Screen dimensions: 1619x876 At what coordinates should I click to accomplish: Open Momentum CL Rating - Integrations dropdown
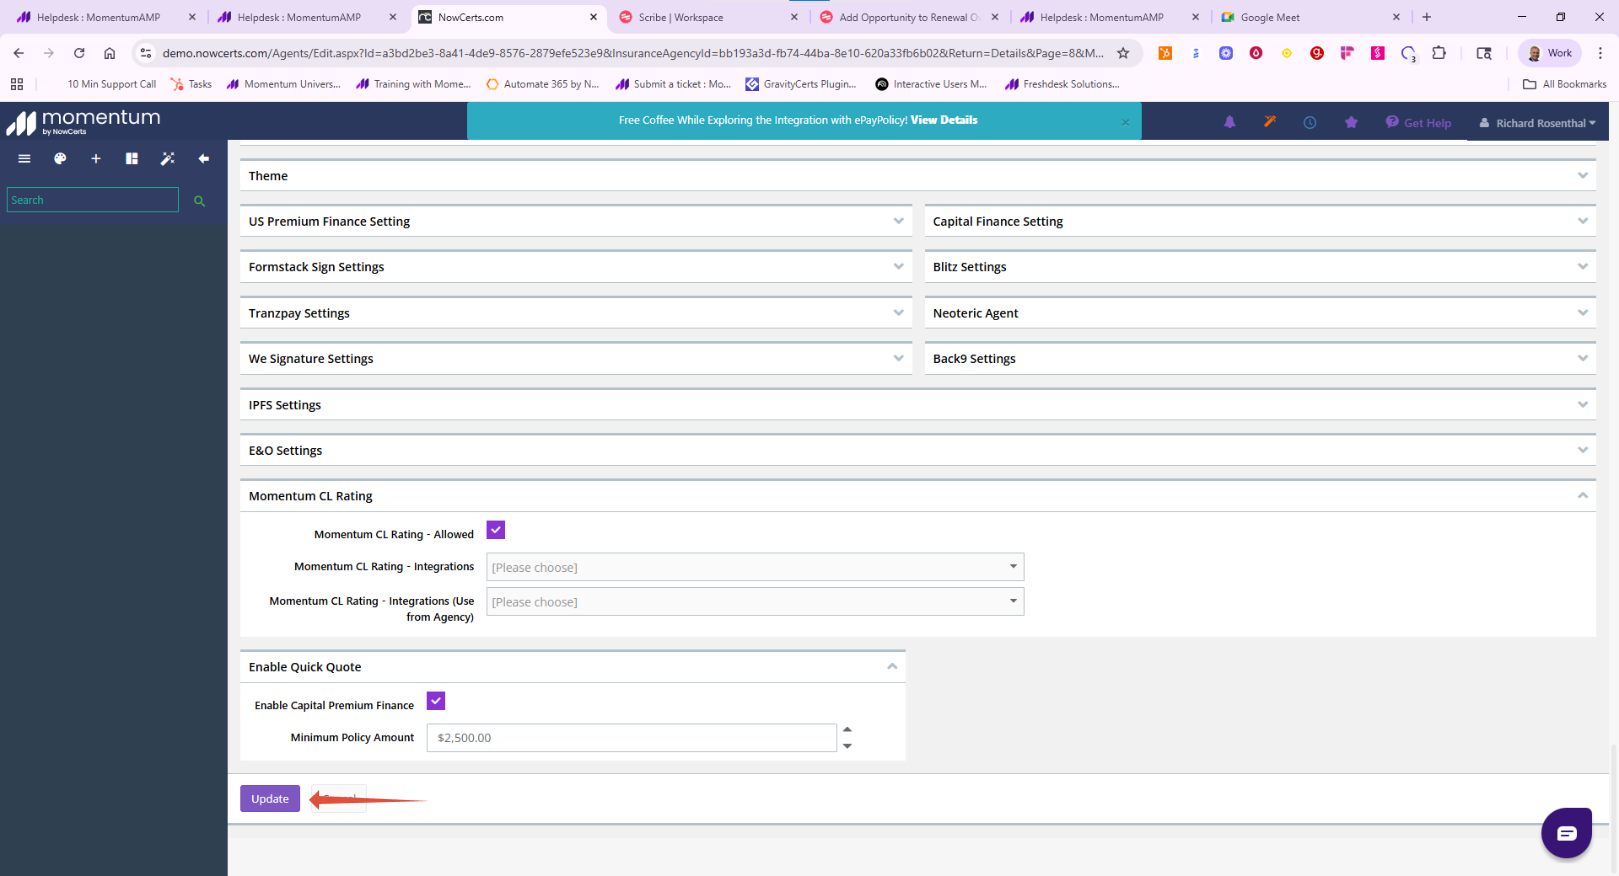point(755,567)
